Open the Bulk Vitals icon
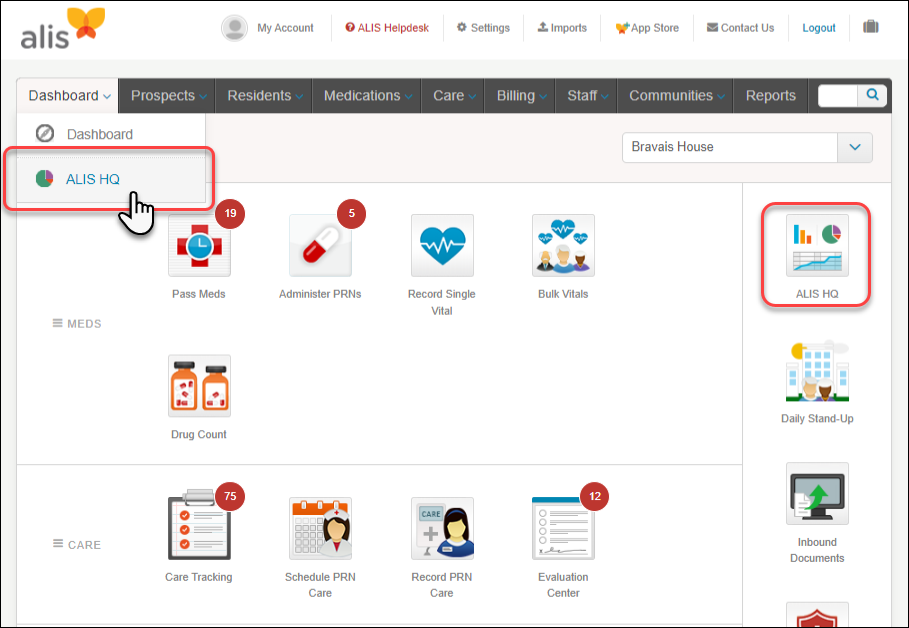Screen dimensions: 909x628 563,245
